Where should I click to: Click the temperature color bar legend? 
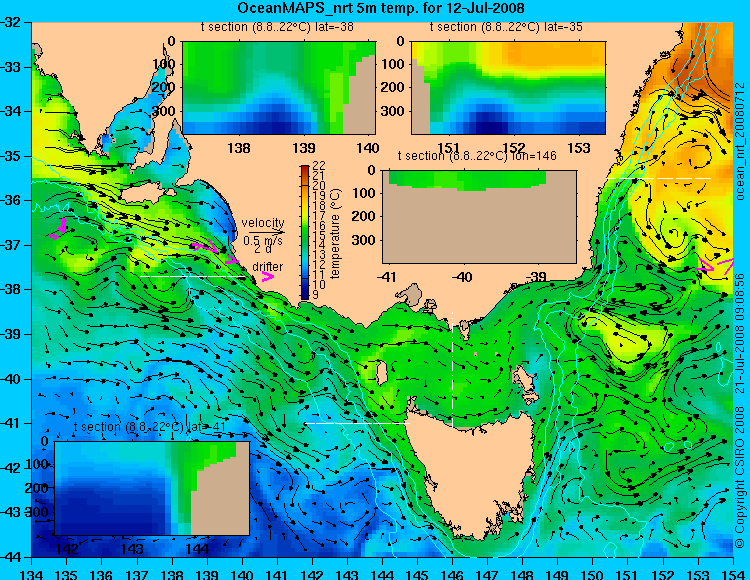305,232
